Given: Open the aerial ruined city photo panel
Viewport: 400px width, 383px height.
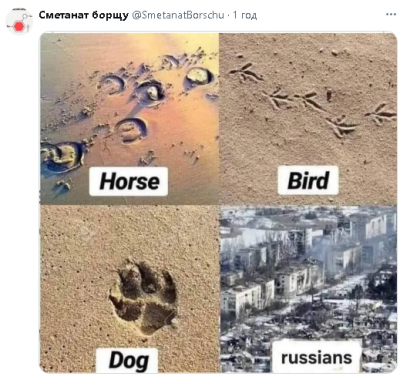Looking at the screenshot, I should click(x=308, y=289).
